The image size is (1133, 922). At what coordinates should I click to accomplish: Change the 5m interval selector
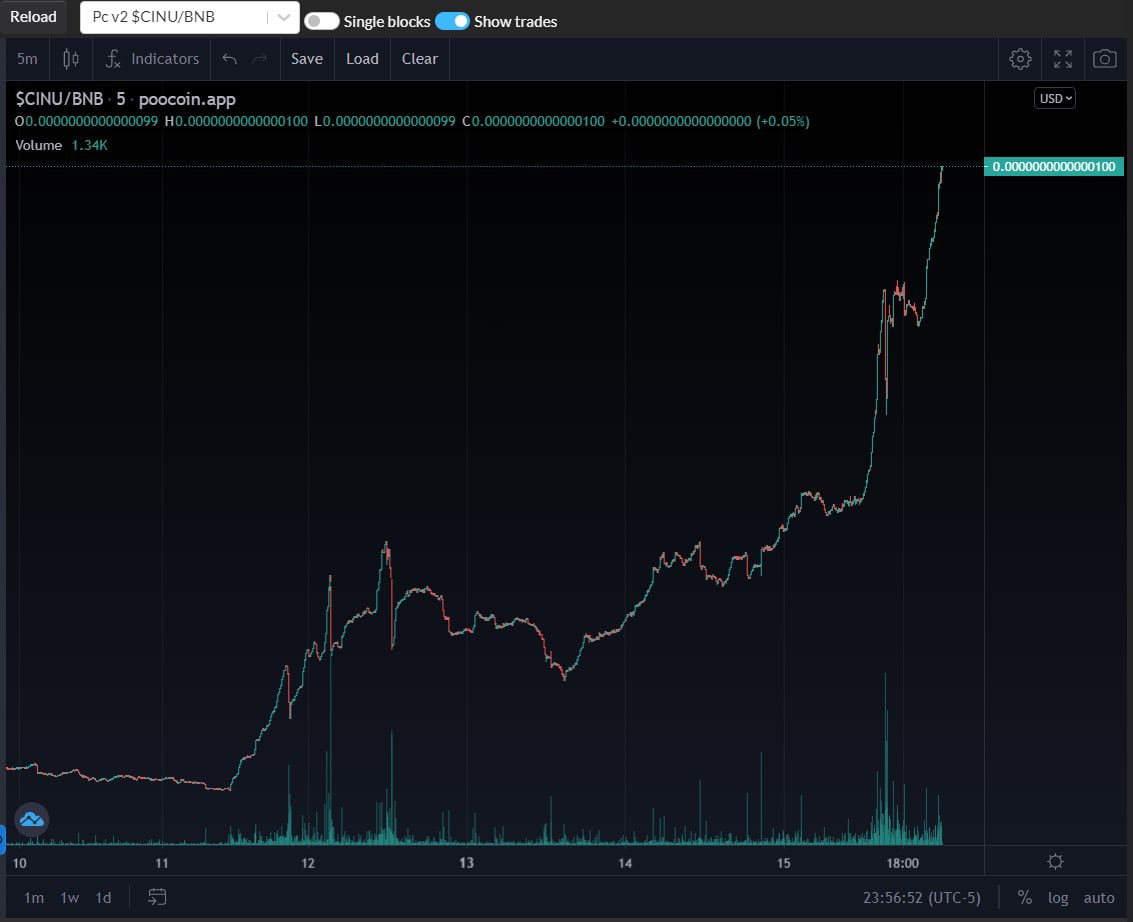tap(27, 59)
